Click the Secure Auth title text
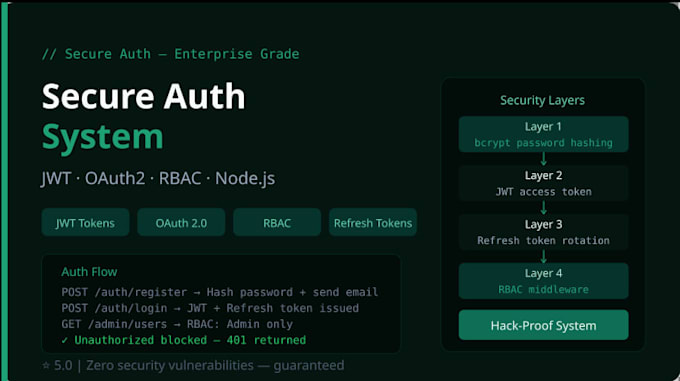The width and height of the screenshot is (680, 381). [144, 96]
